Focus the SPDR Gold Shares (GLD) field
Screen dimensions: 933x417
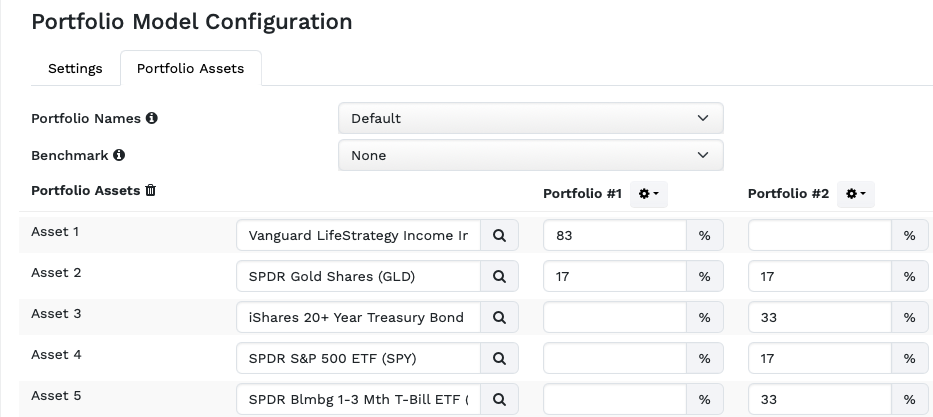point(358,277)
